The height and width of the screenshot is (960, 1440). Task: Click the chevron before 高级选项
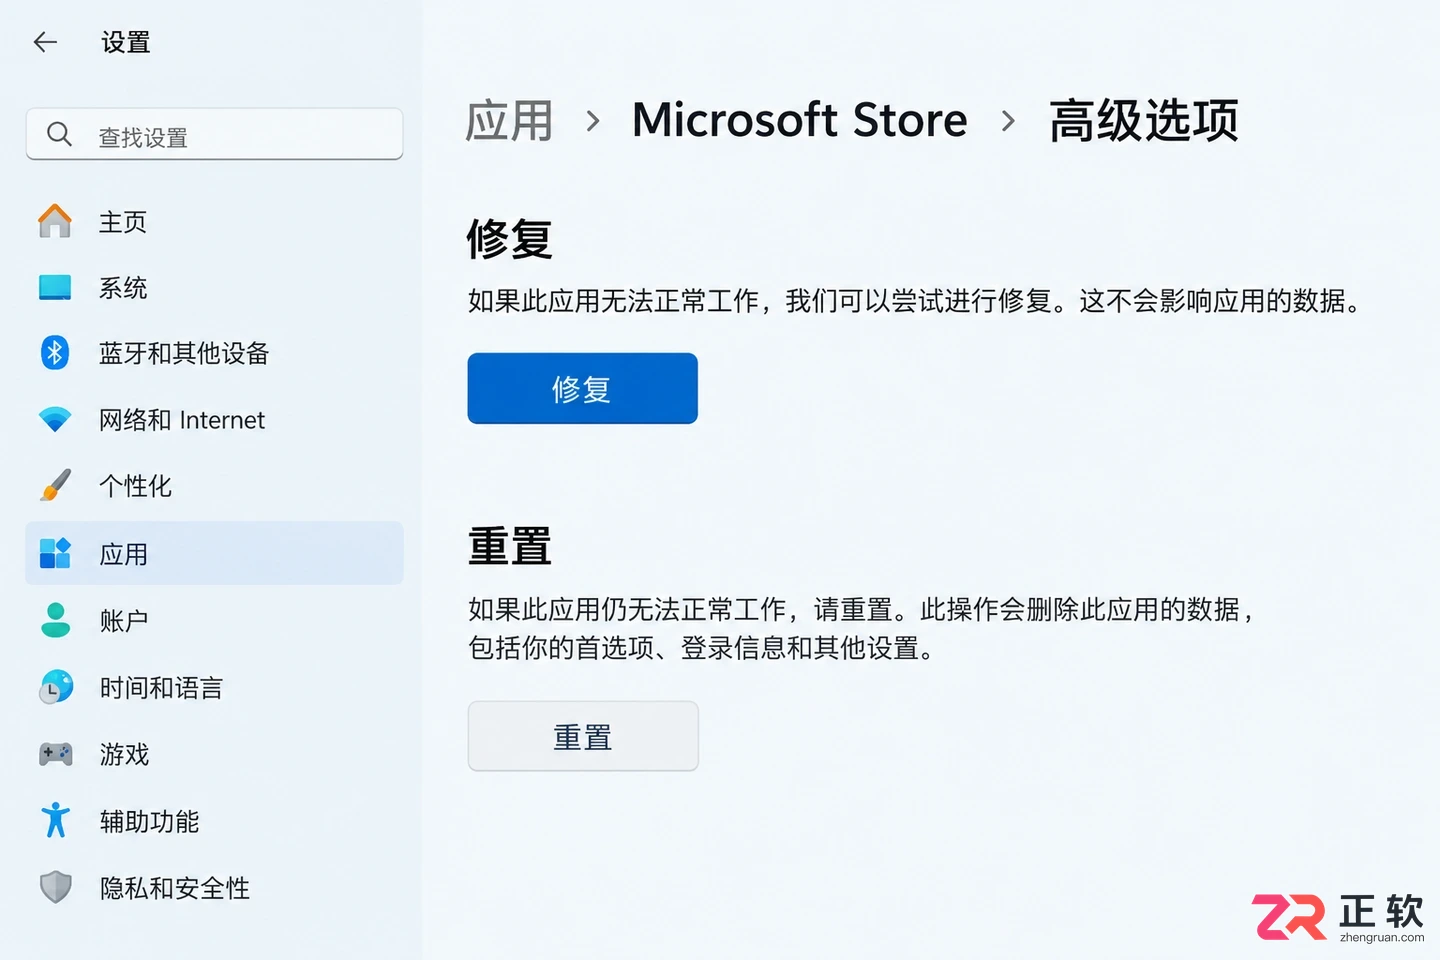(x=1008, y=122)
